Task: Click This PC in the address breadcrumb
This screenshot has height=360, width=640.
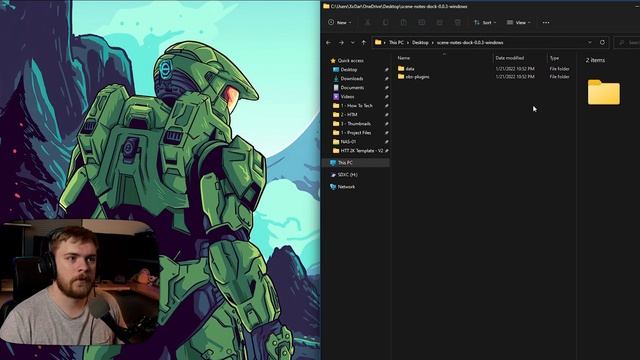Action: click(x=396, y=42)
